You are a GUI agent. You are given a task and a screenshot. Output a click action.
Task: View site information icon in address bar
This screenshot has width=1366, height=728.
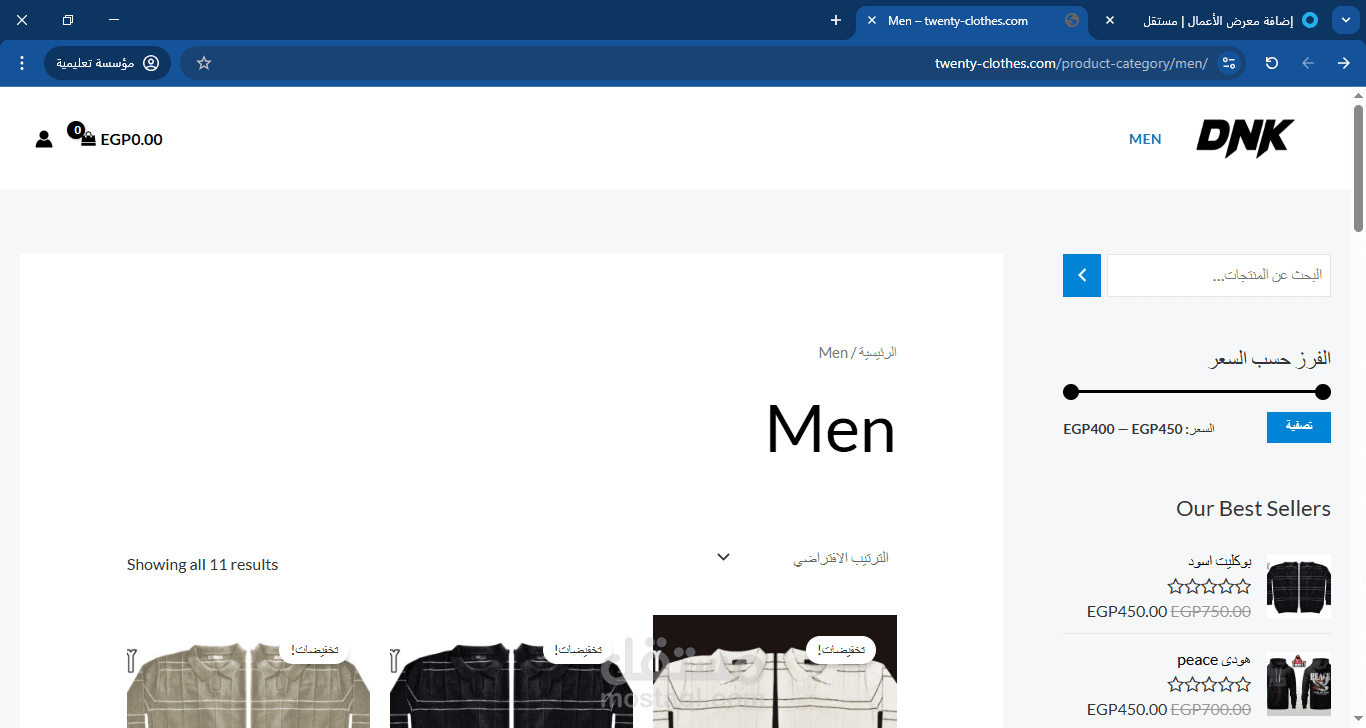tap(1230, 63)
